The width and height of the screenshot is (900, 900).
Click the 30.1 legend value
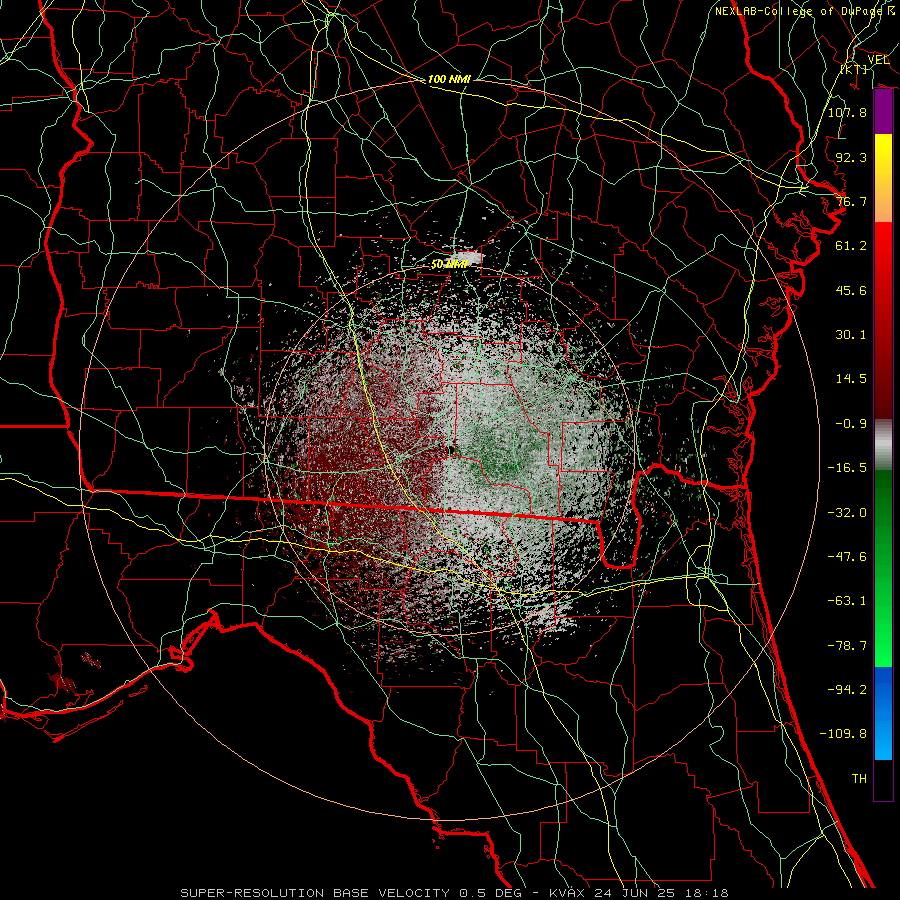coord(851,335)
